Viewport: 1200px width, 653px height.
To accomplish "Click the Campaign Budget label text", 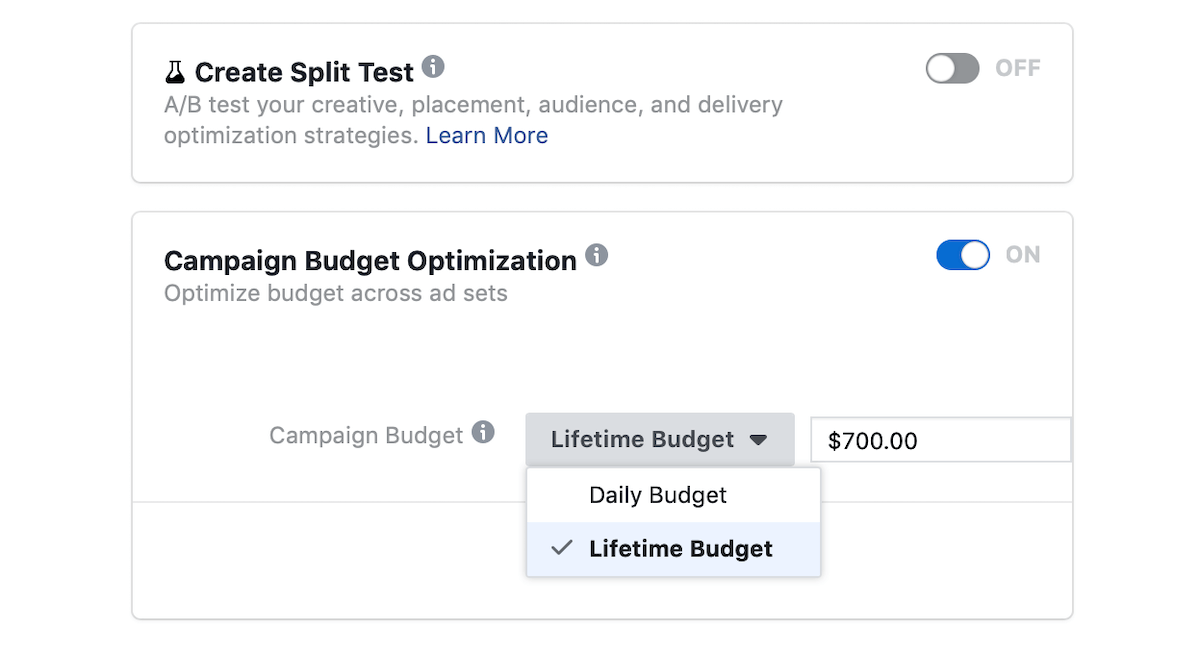I will coord(364,435).
